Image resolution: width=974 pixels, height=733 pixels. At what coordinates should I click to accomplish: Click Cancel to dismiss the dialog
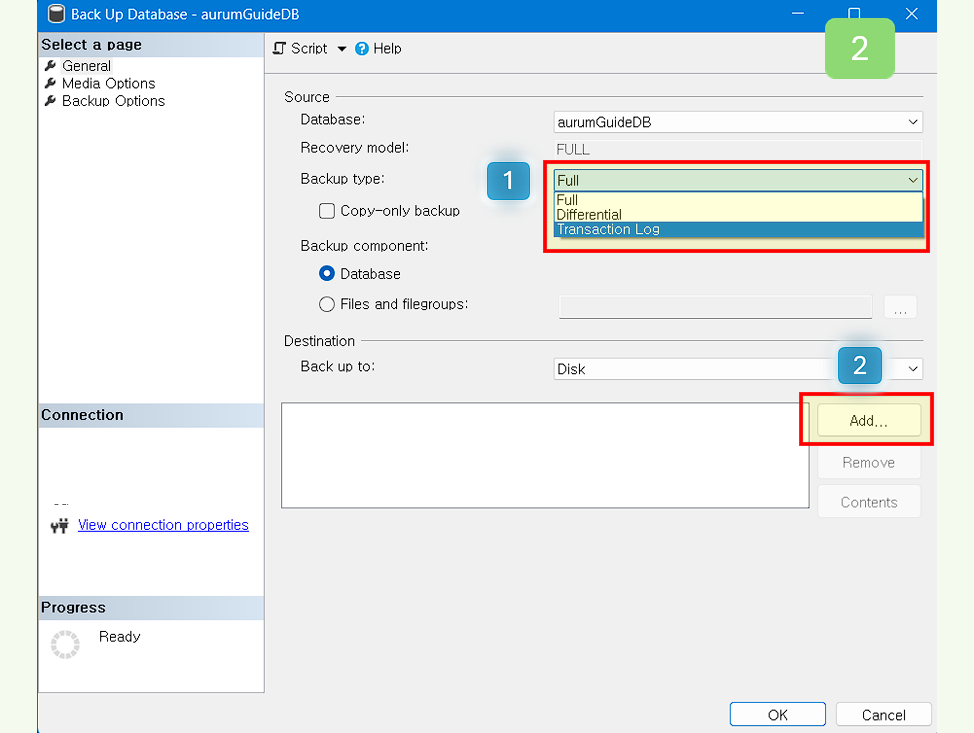tap(883, 714)
